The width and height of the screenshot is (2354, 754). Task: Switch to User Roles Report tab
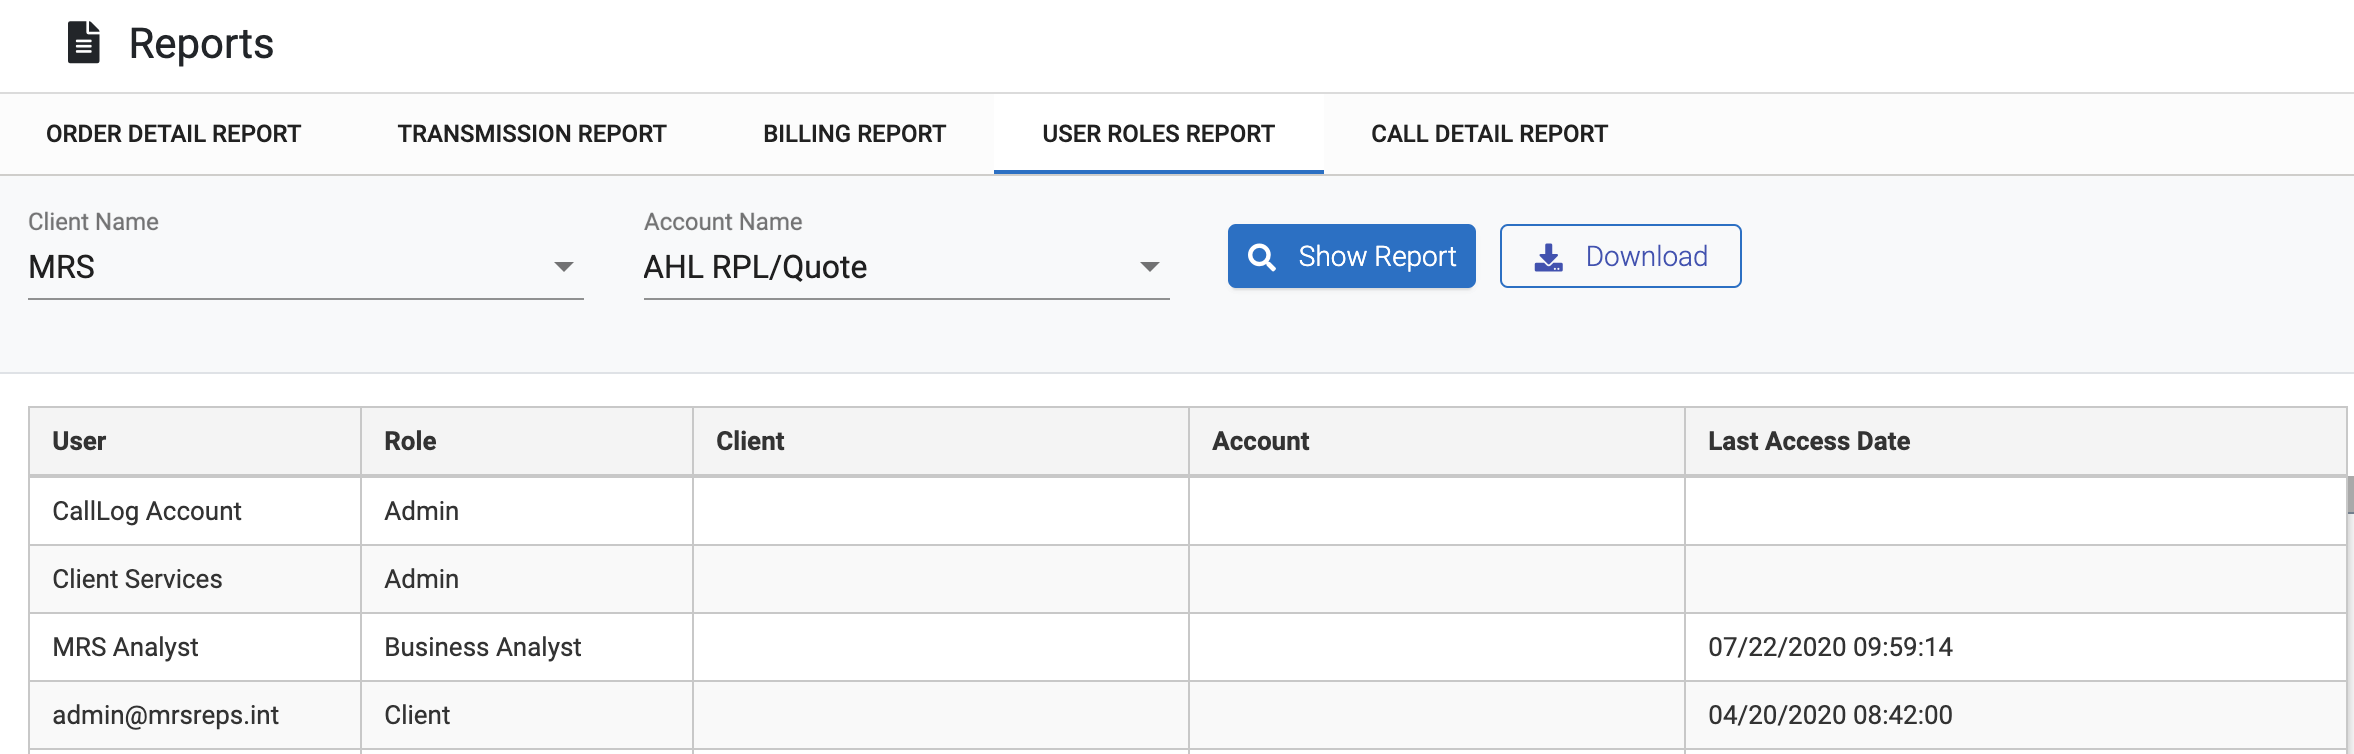click(1159, 134)
